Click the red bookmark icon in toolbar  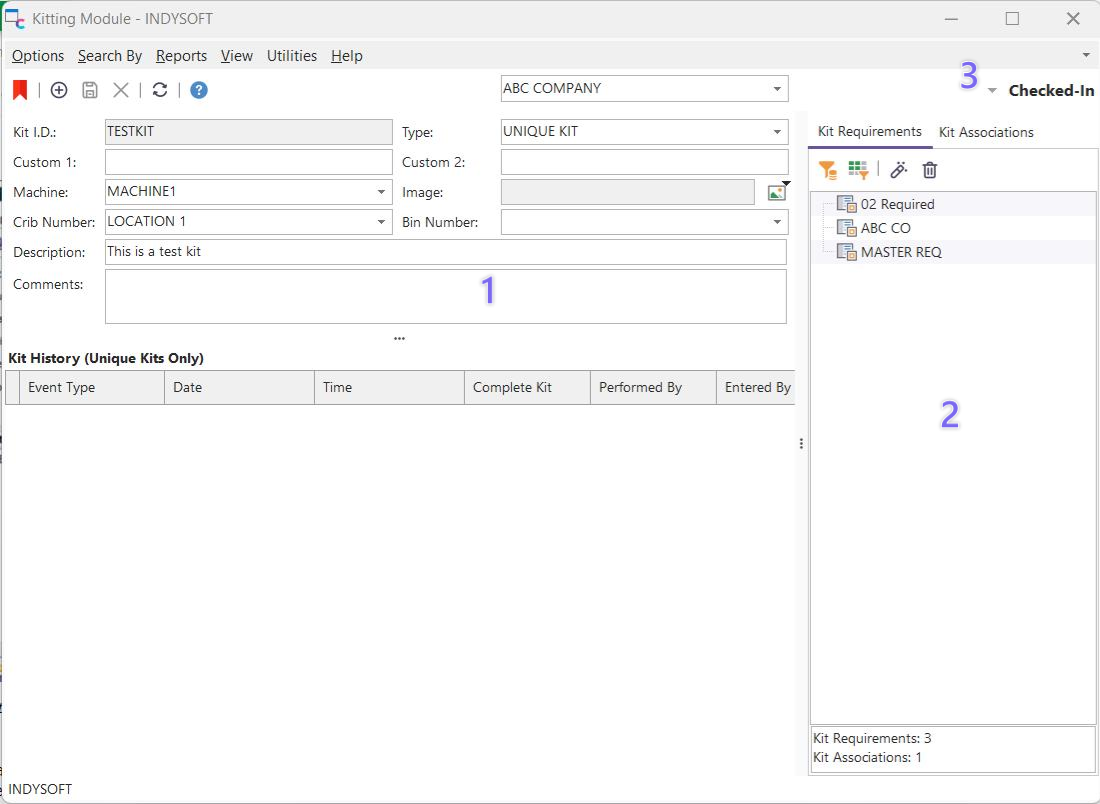20,90
